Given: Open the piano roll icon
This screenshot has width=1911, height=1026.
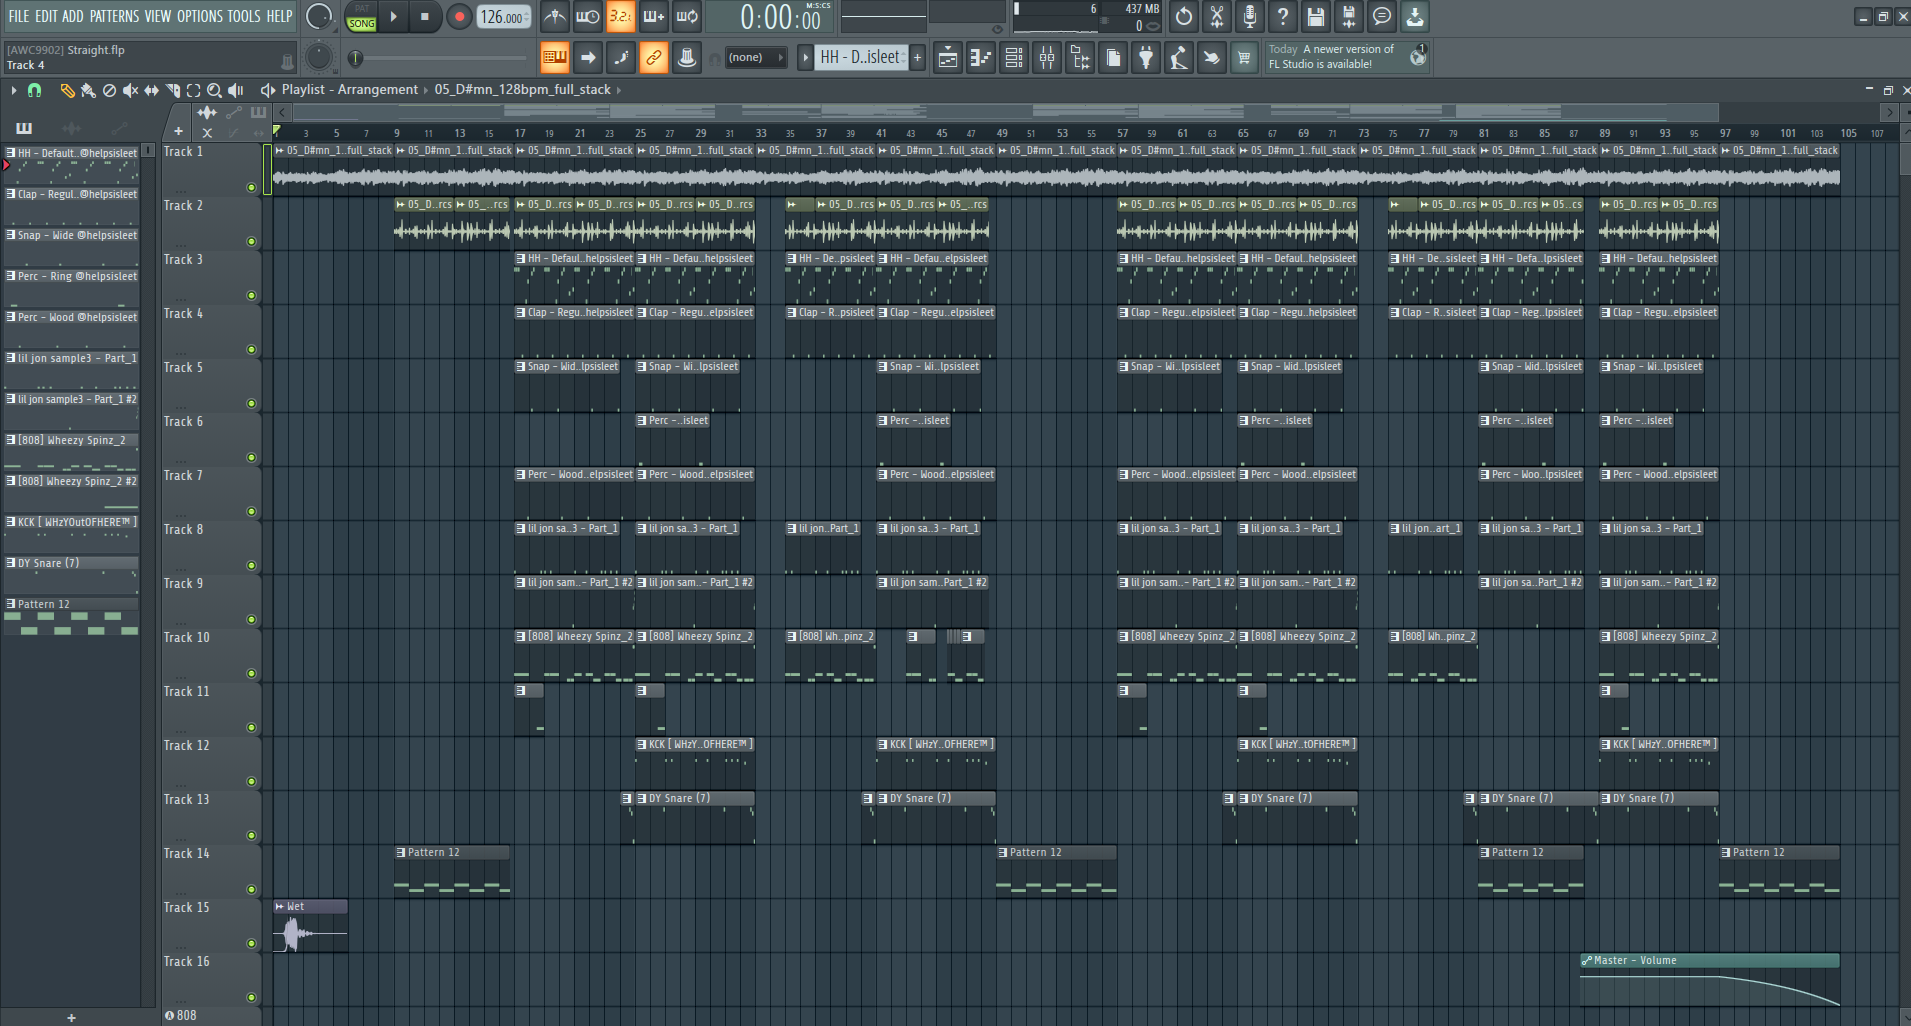Looking at the screenshot, I should pyautogui.click(x=981, y=58).
